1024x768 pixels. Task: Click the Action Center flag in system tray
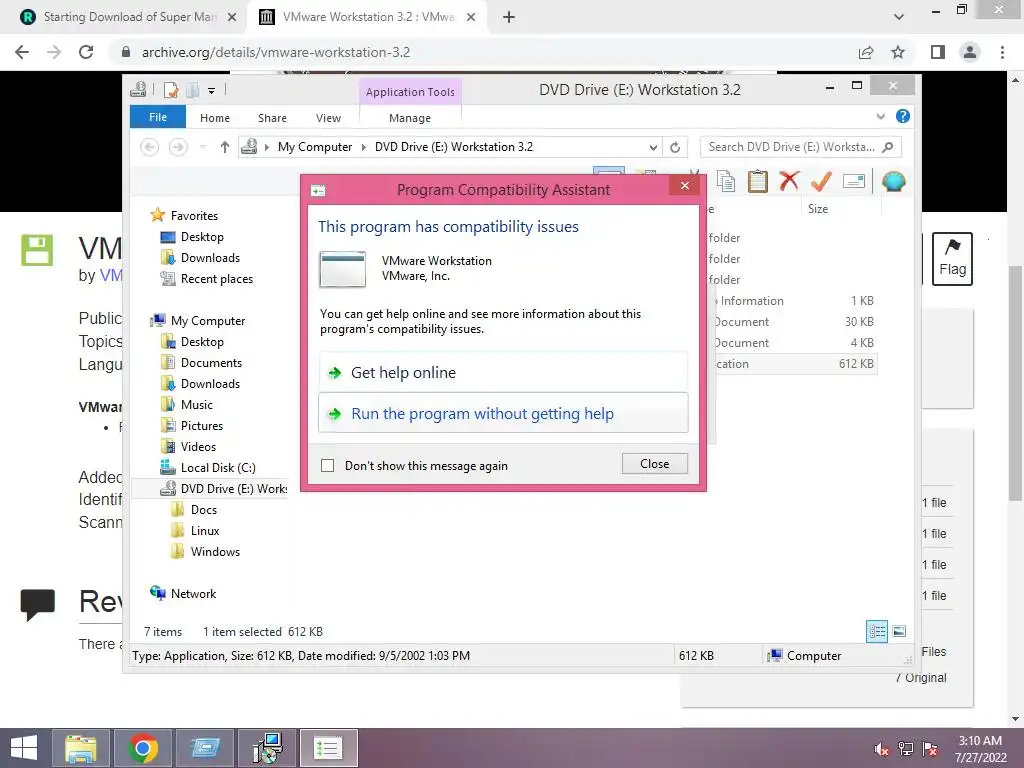[x=930, y=748]
